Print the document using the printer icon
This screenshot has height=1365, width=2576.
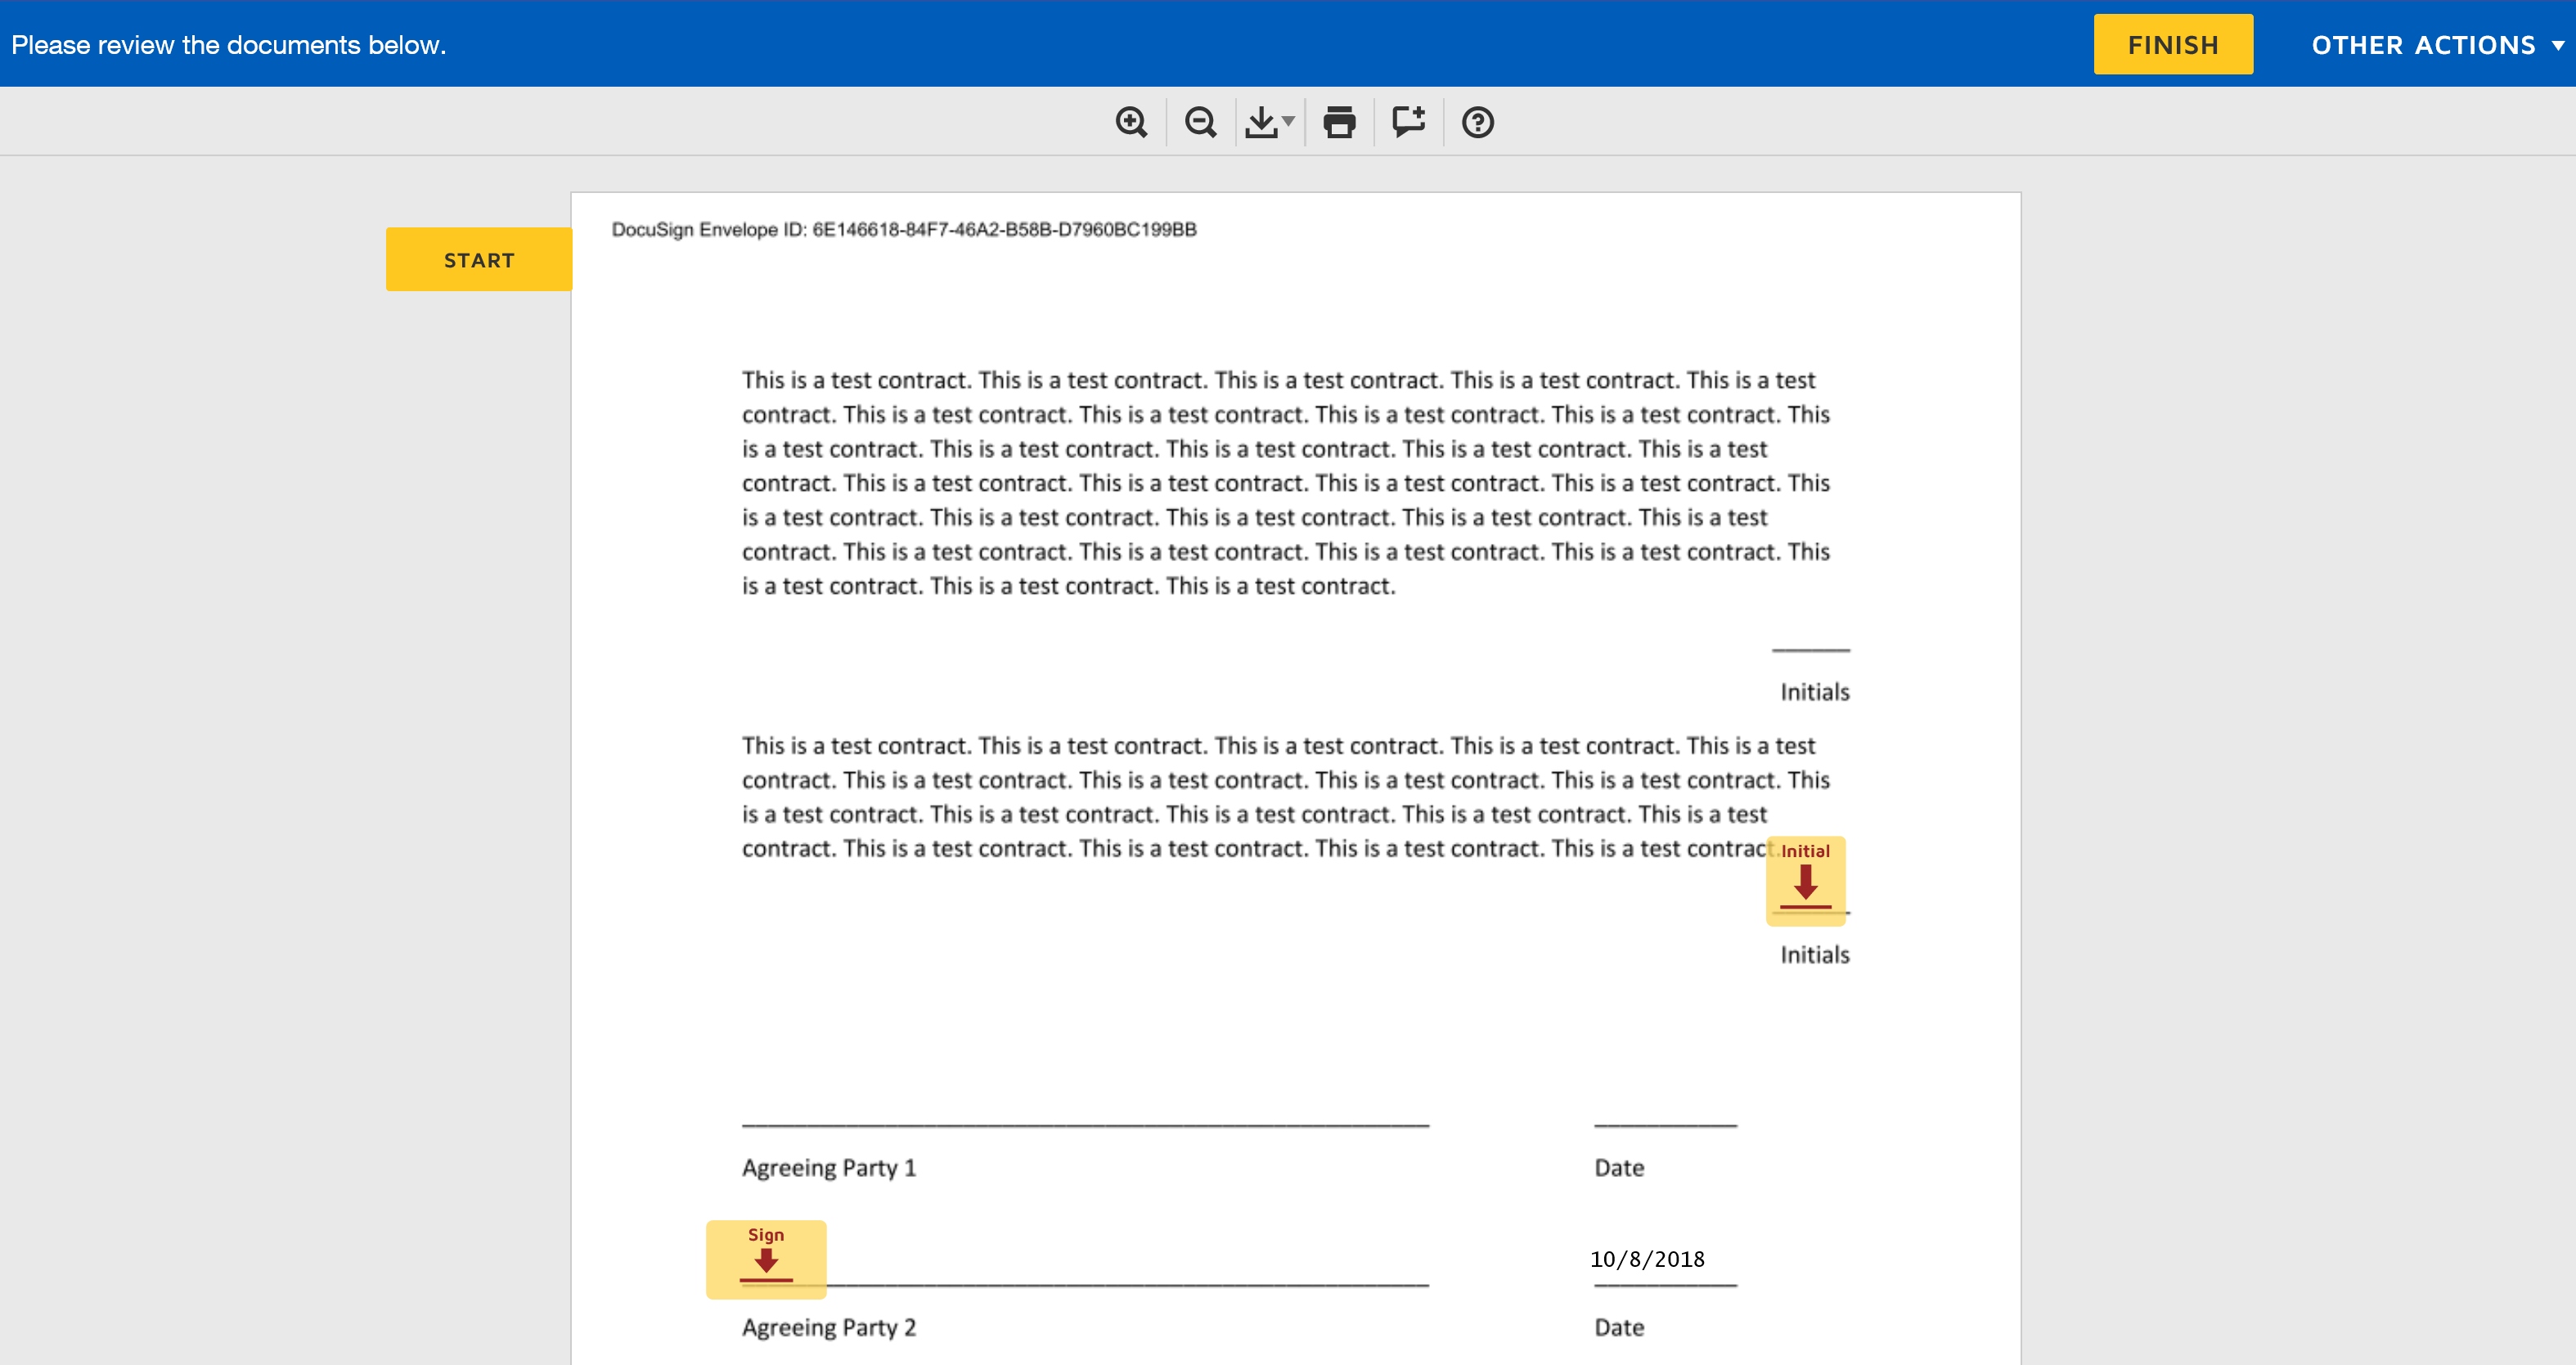[x=1339, y=122]
